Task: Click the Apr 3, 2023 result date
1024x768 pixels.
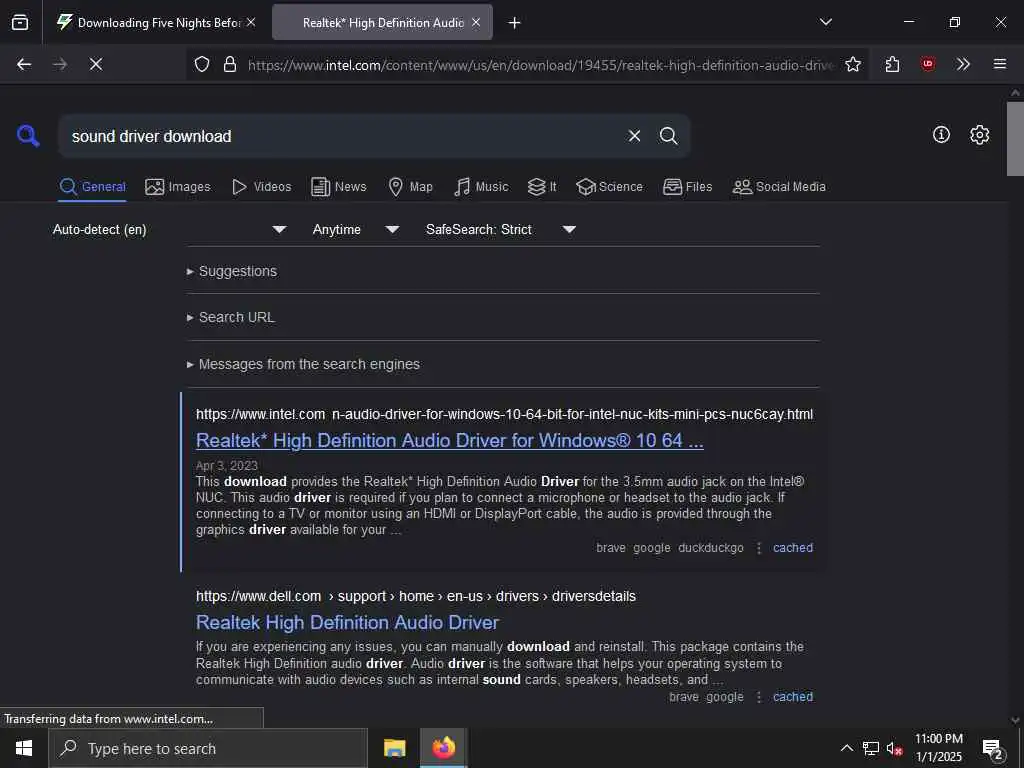Action: click(227, 466)
